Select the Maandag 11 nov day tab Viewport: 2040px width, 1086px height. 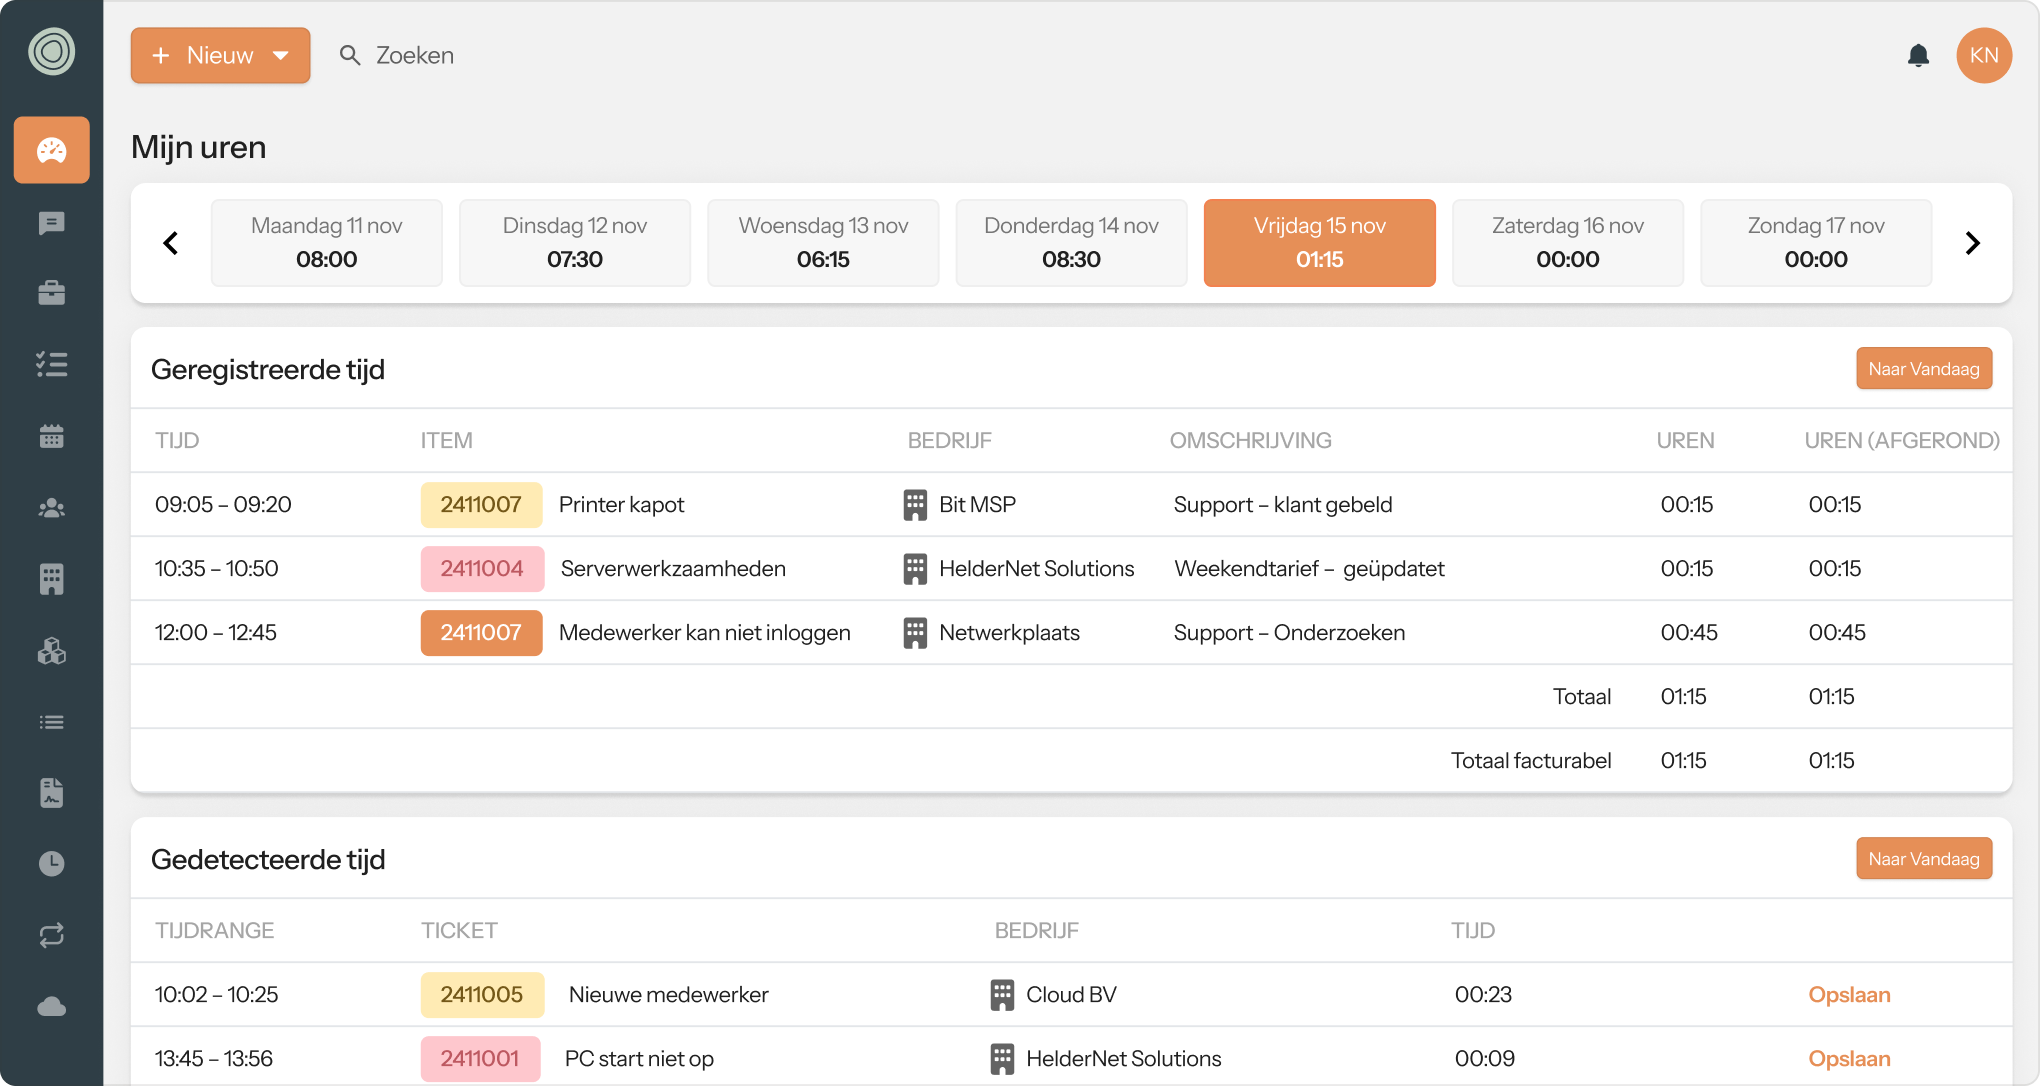(326, 243)
